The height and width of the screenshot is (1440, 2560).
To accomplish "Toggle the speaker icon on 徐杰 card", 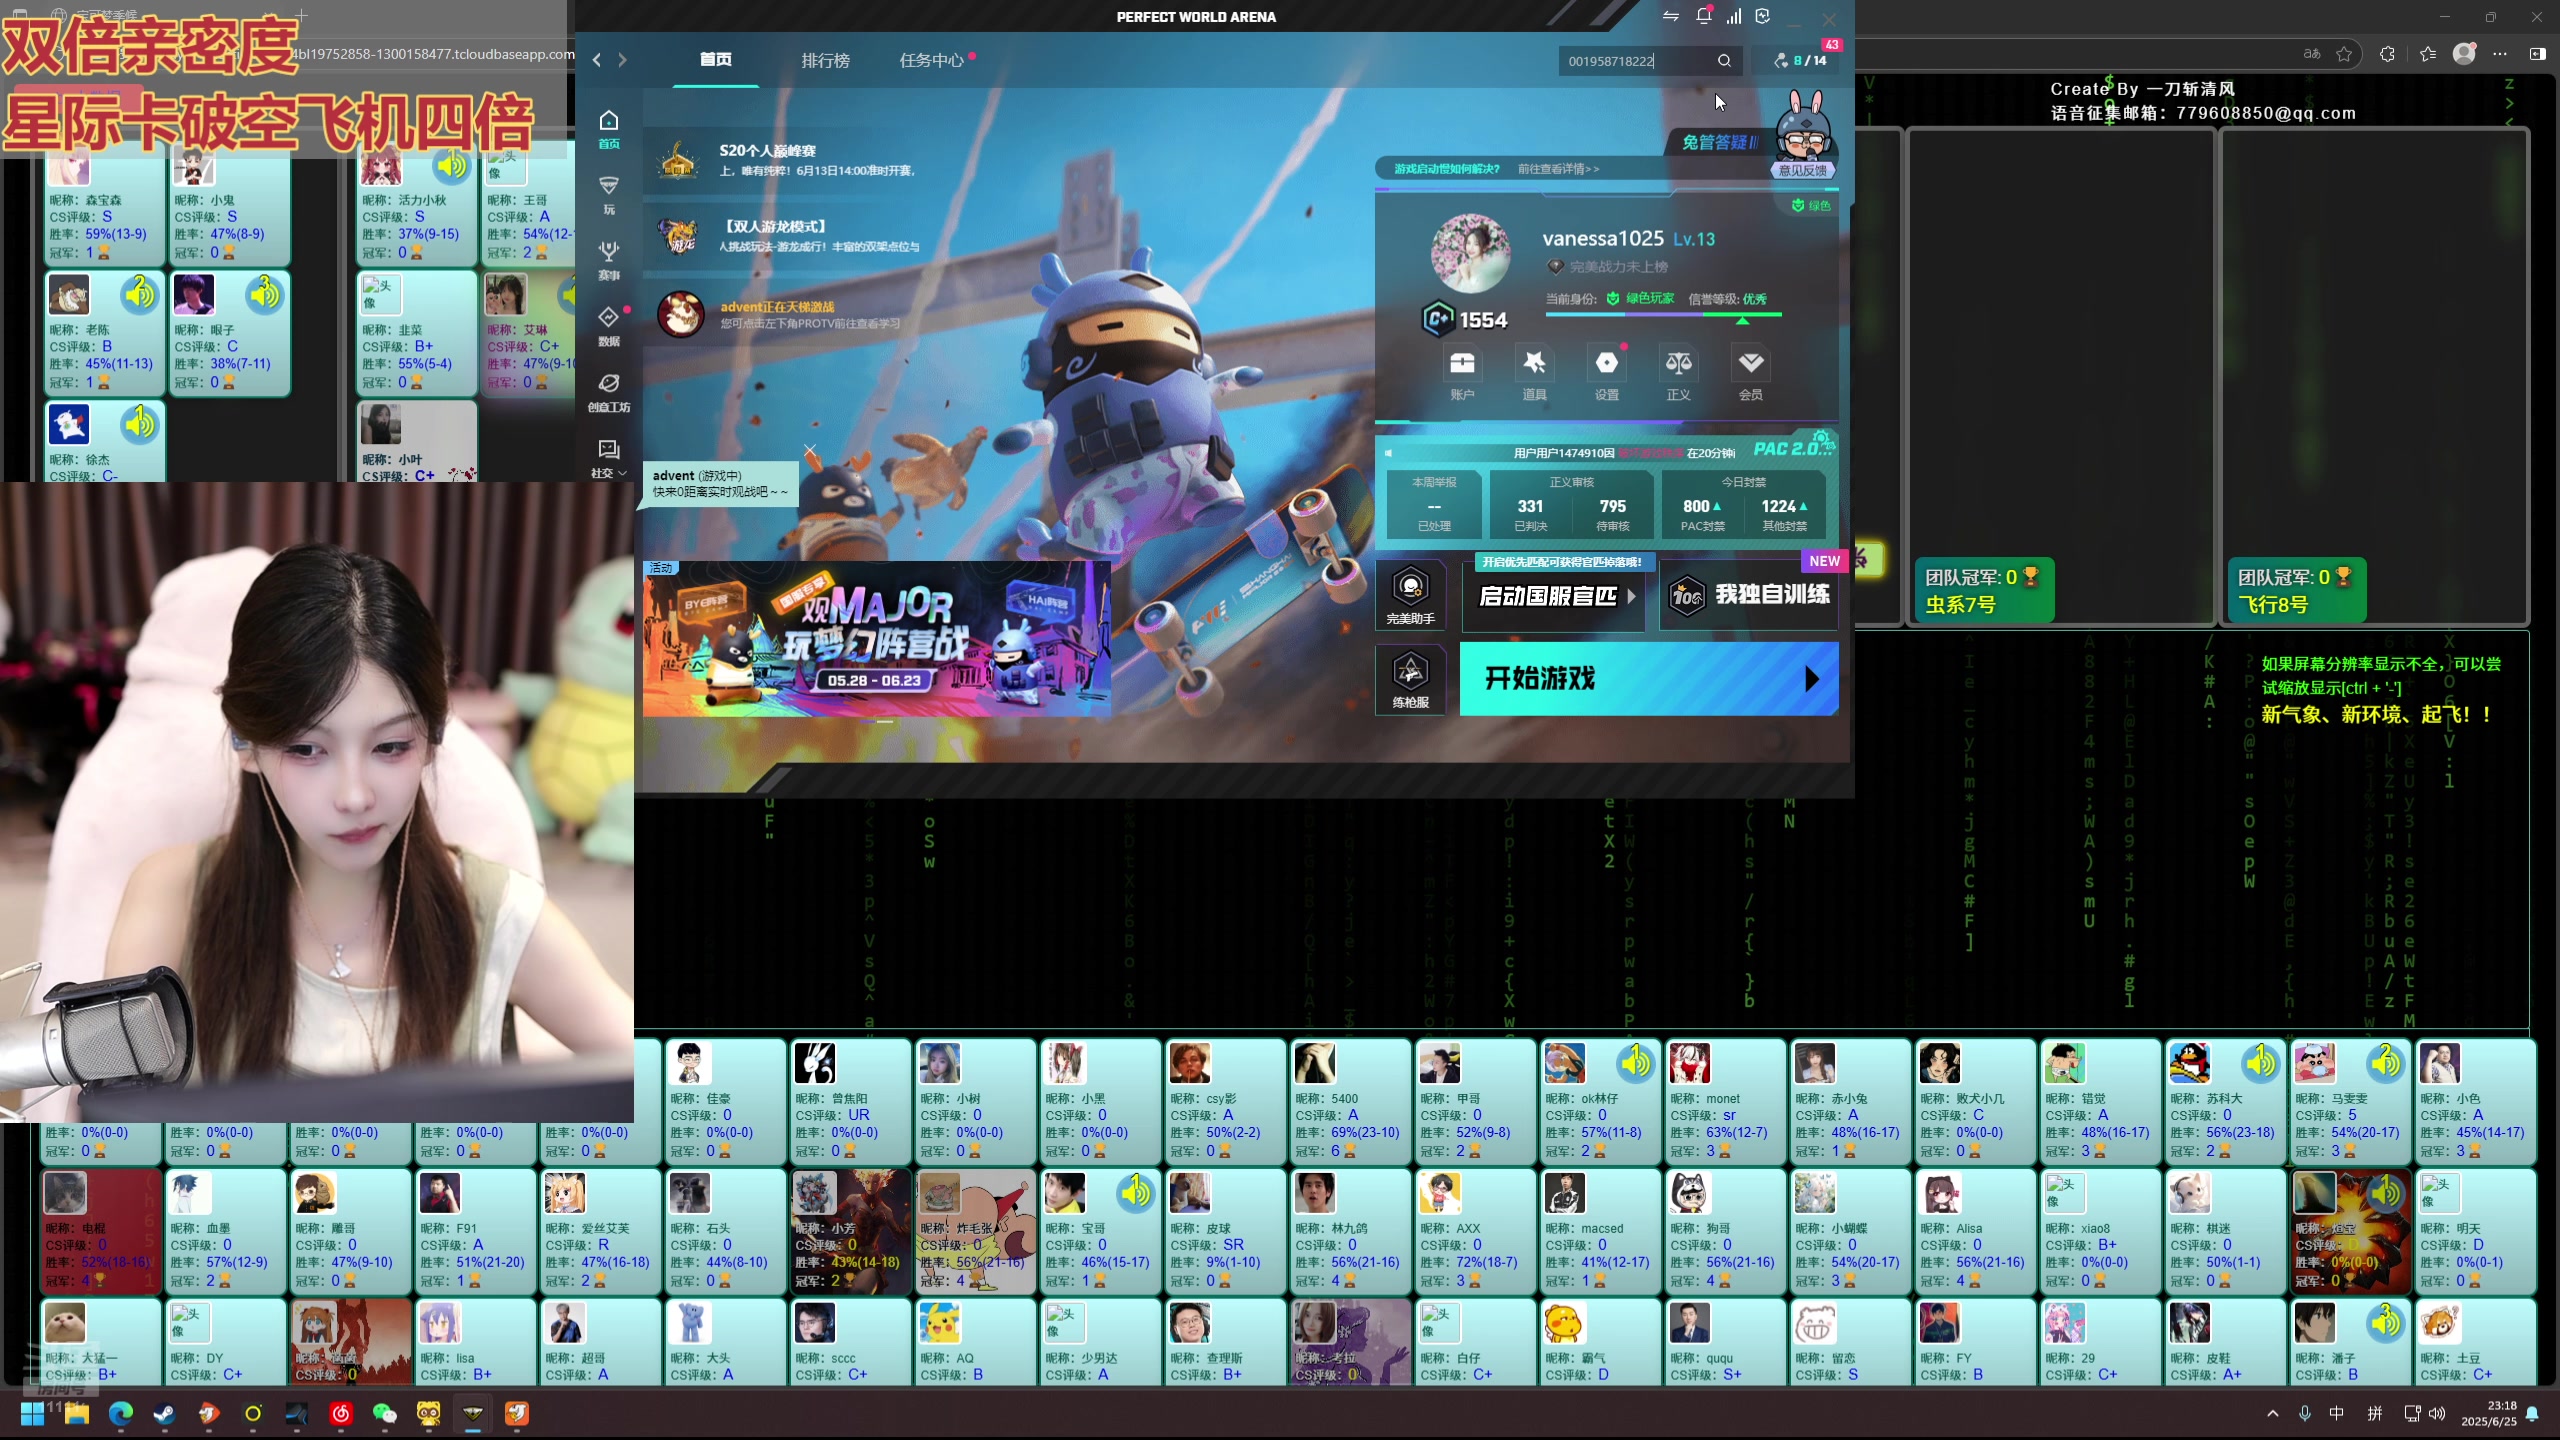I will click(140, 425).
